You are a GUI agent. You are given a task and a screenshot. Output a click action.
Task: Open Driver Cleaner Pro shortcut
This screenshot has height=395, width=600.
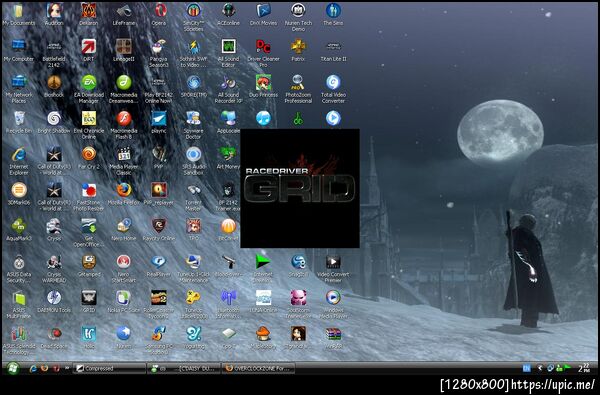click(263, 54)
